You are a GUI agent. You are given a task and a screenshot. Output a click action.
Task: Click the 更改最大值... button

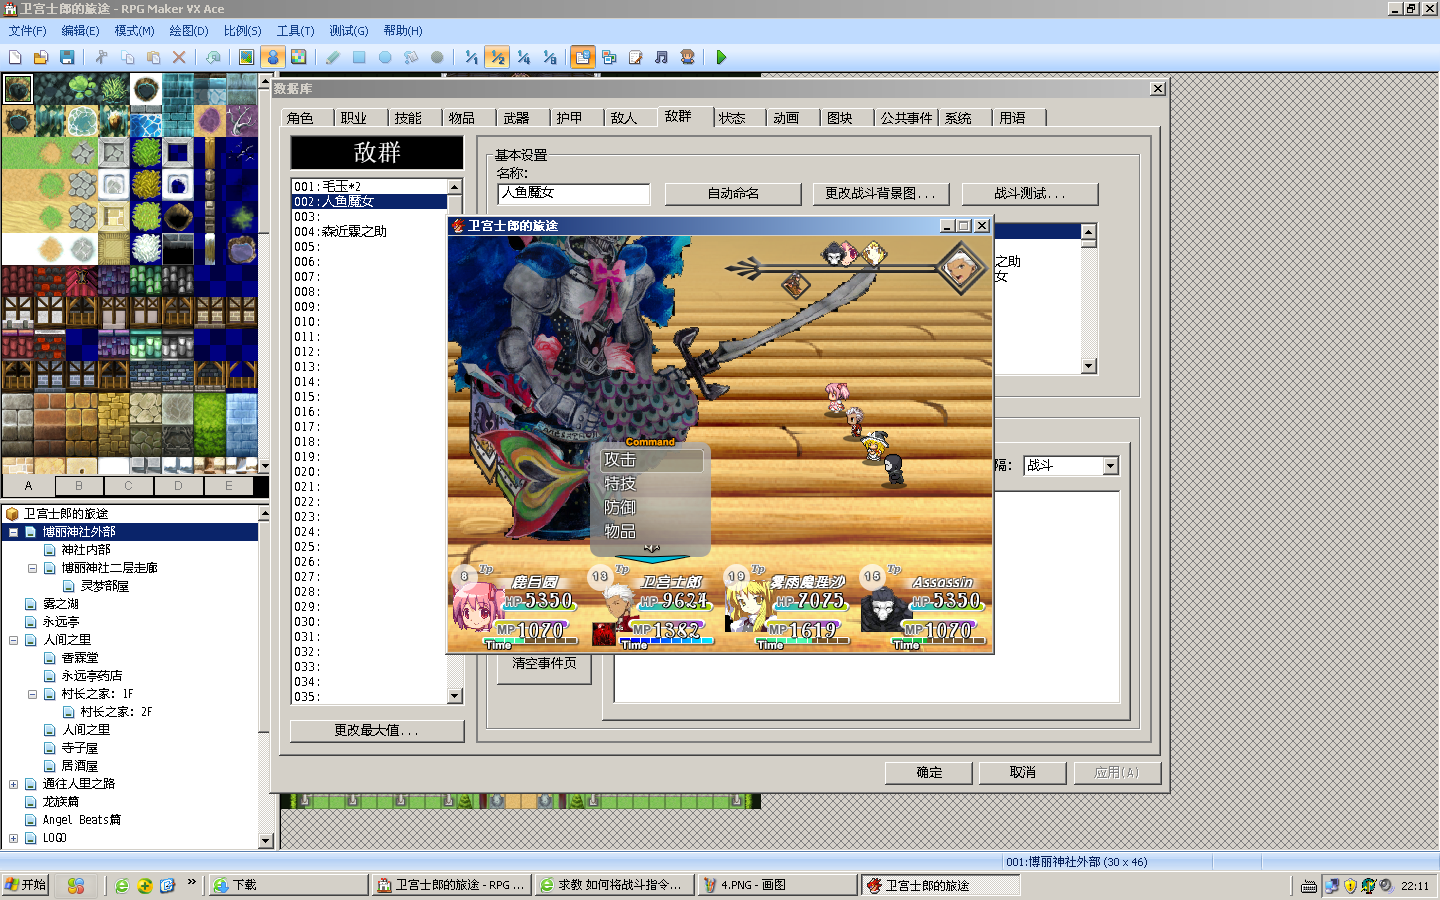pos(377,731)
